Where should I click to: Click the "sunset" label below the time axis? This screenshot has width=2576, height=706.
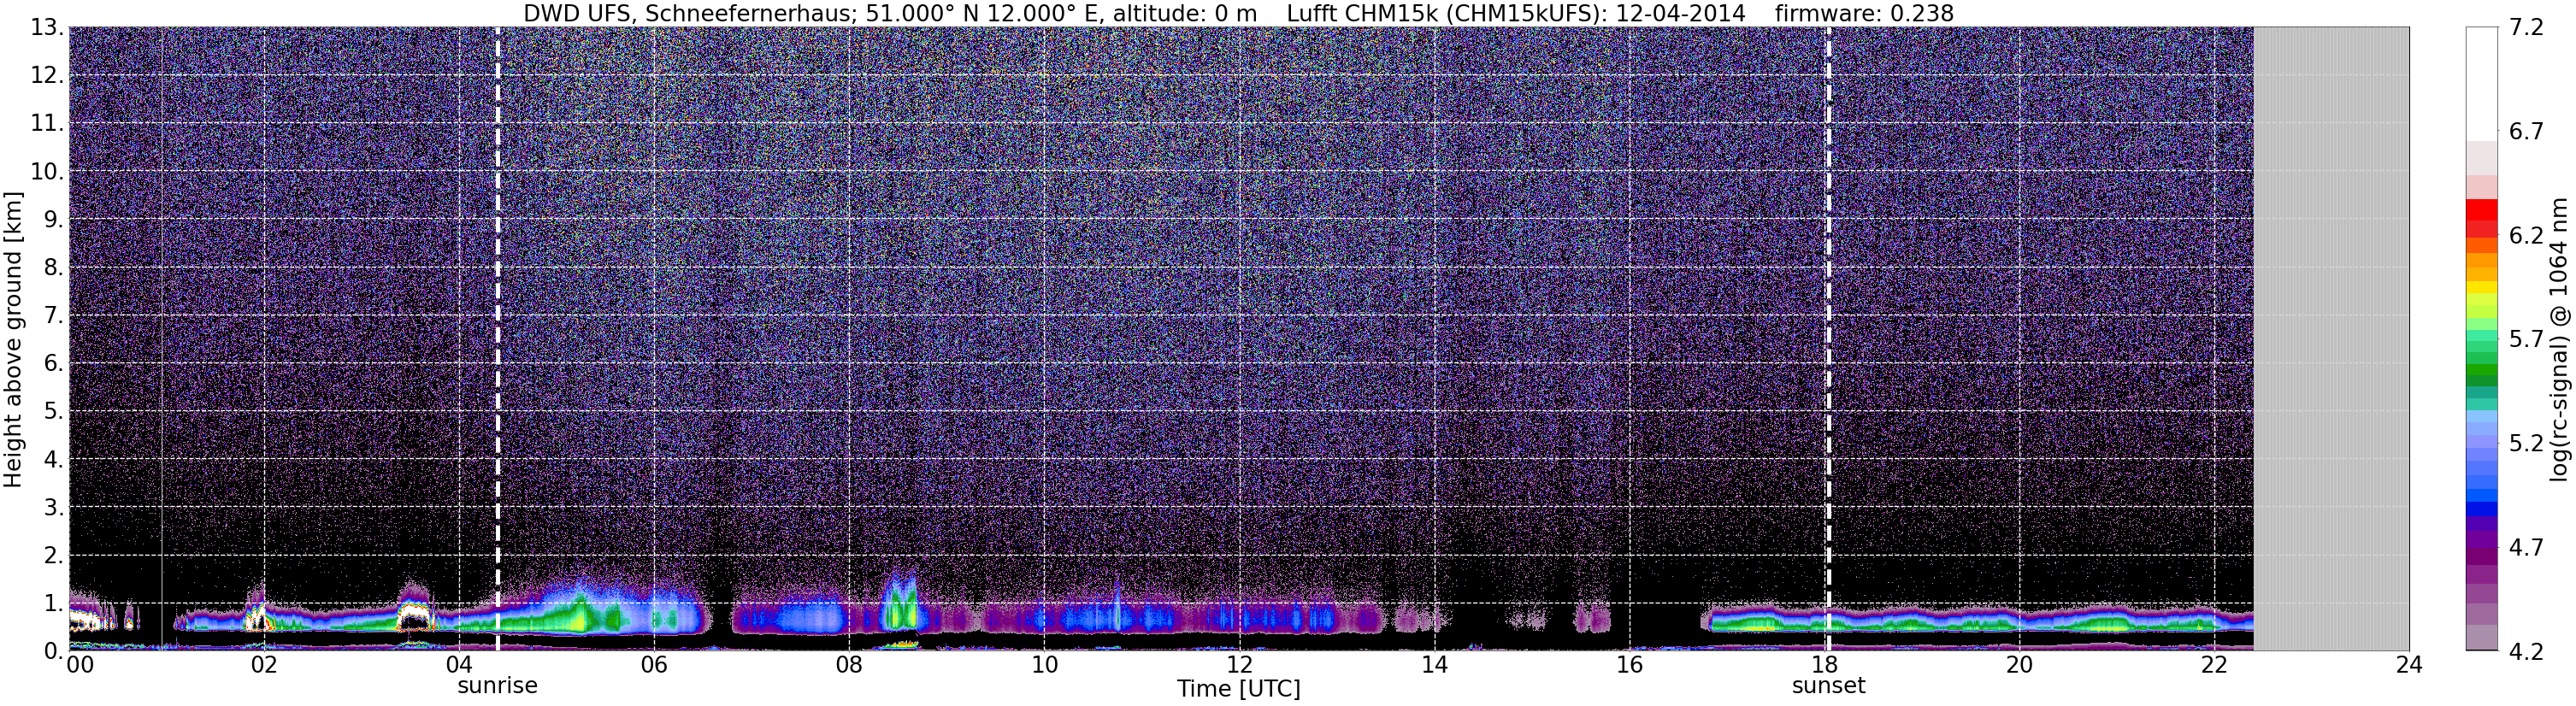(x=1829, y=686)
